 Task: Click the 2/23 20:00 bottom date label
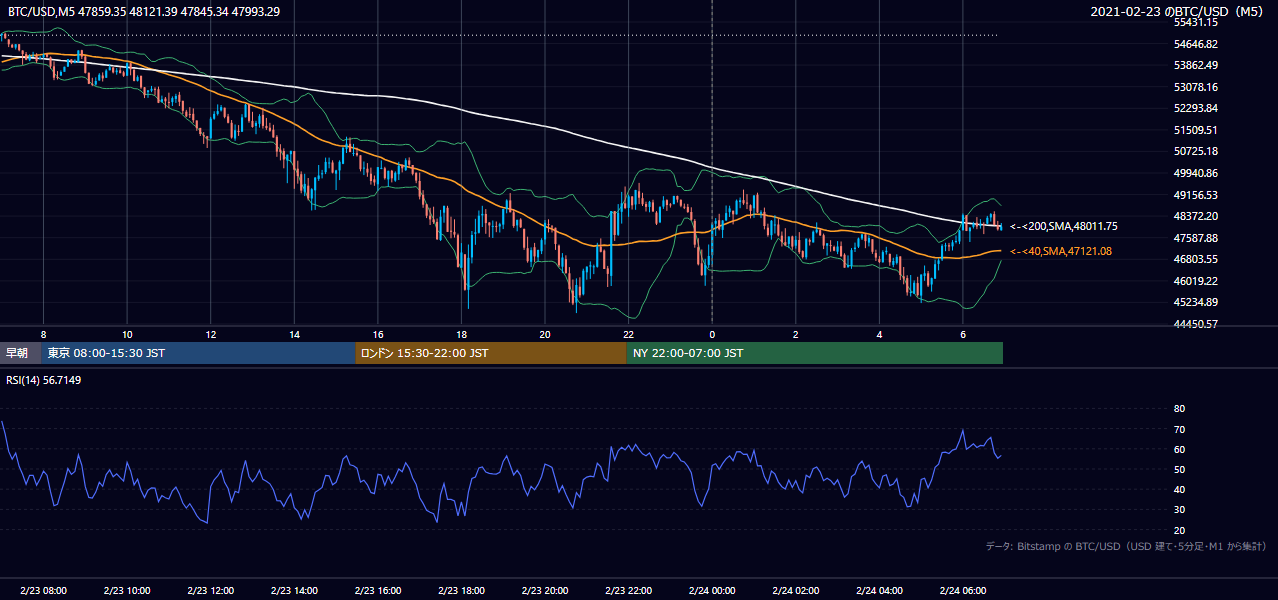(544, 590)
